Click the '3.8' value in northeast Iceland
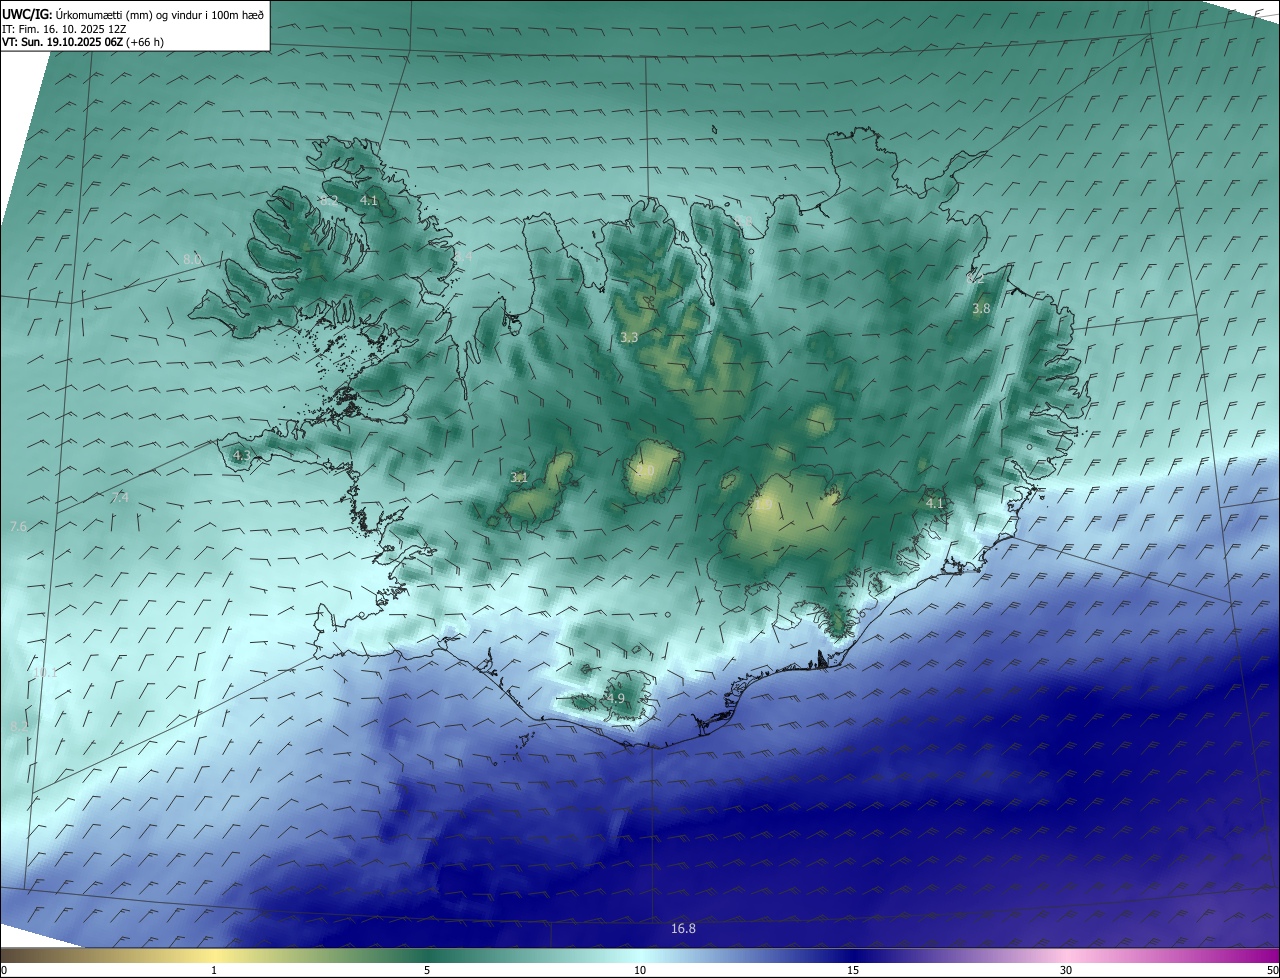Viewport: 1280px width, 978px height. click(981, 309)
